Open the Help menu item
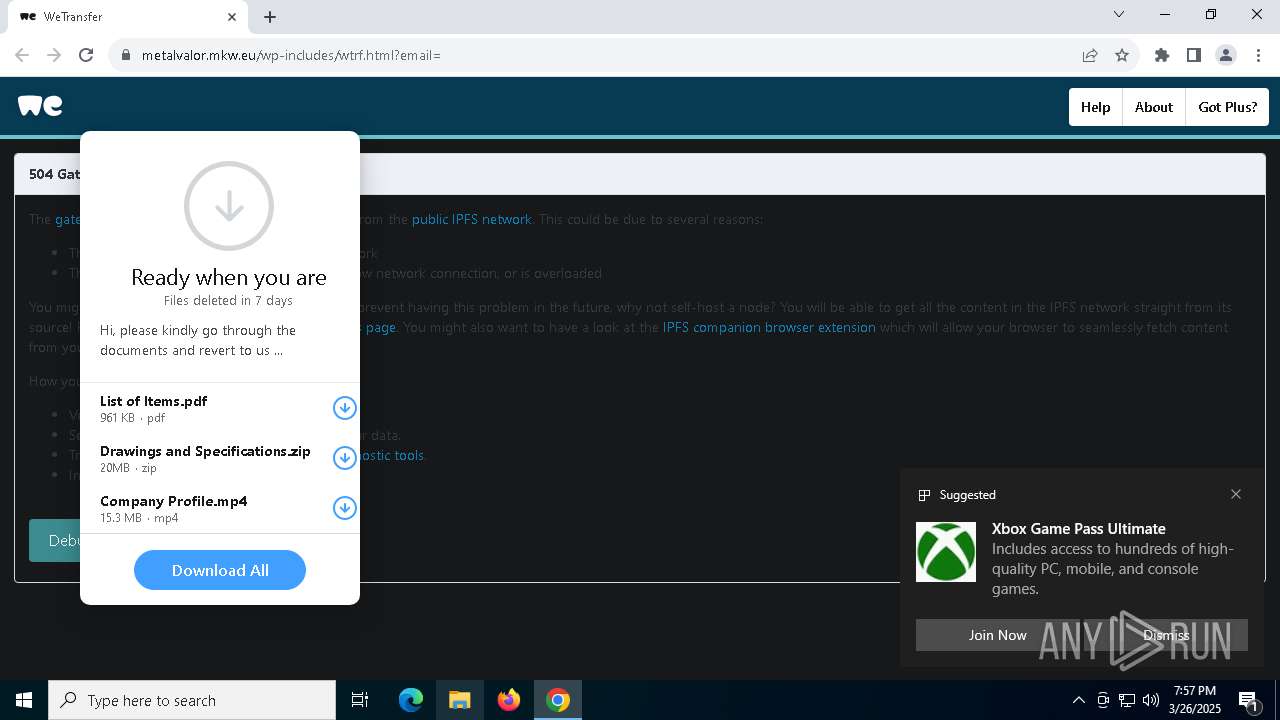Image resolution: width=1280 pixels, height=720 pixels. pyautogui.click(x=1095, y=107)
